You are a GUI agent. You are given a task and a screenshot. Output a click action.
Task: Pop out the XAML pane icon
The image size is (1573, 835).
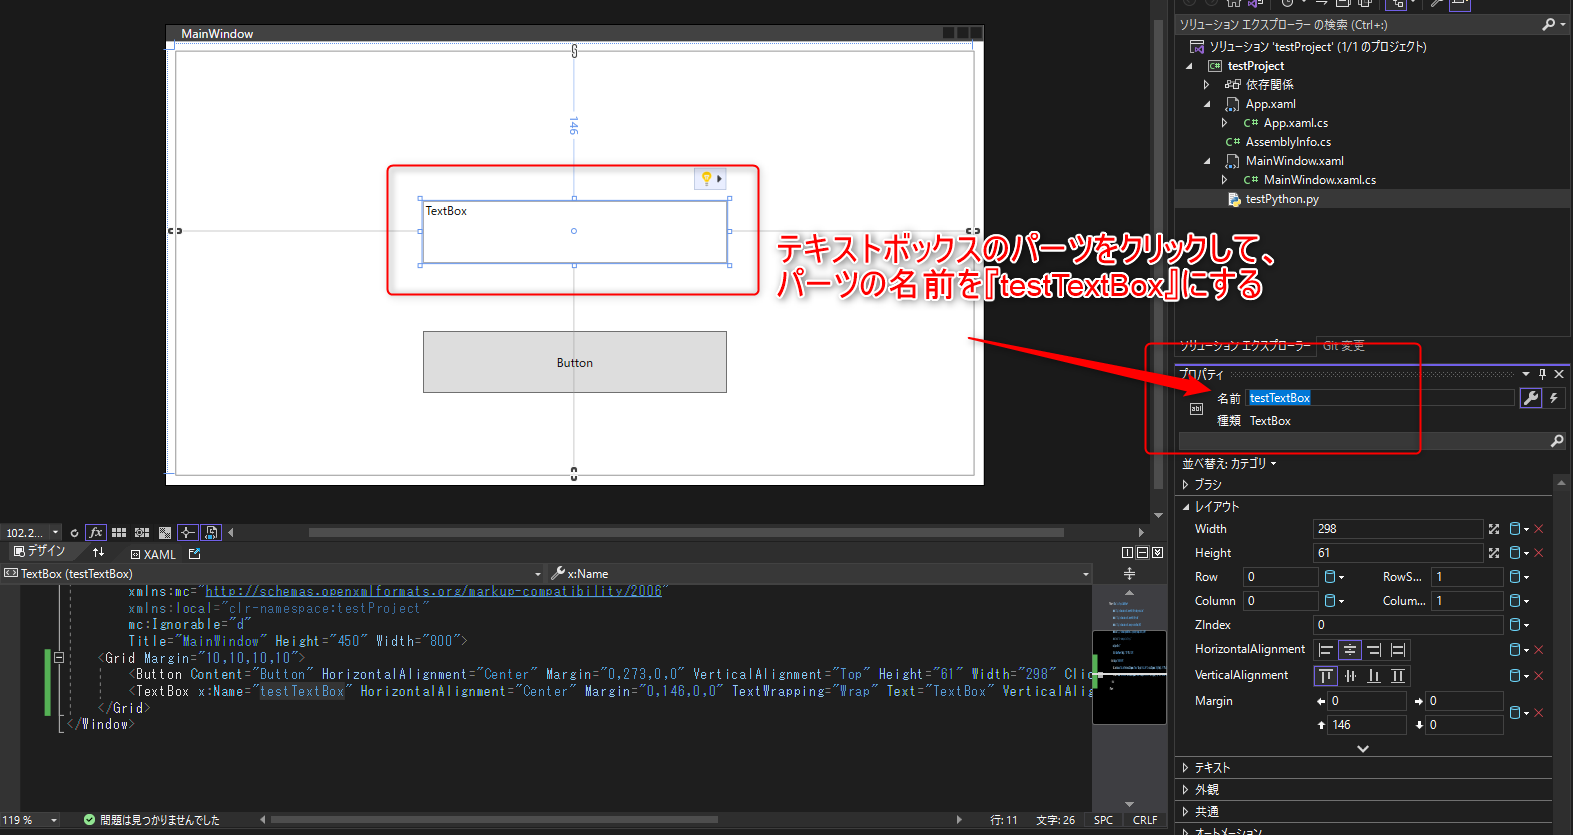(x=194, y=554)
